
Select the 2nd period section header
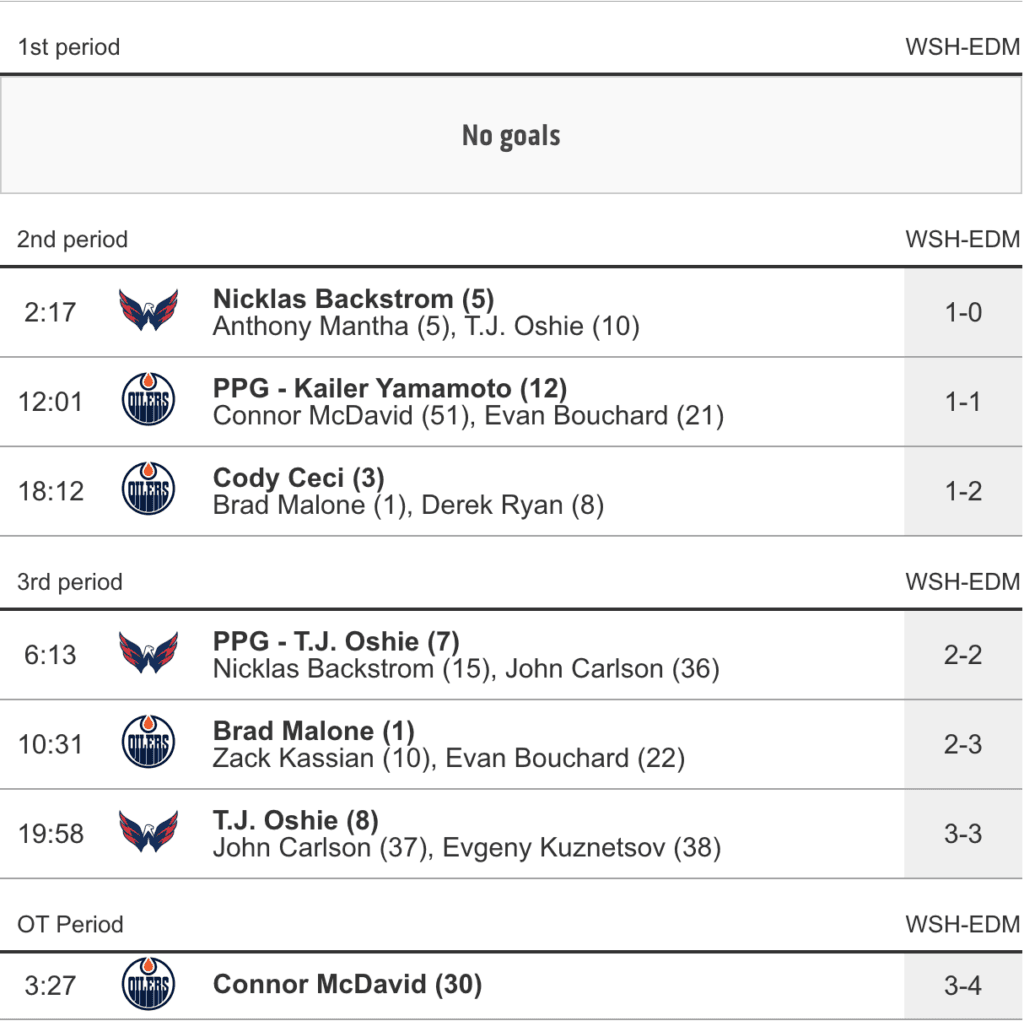click(73, 240)
